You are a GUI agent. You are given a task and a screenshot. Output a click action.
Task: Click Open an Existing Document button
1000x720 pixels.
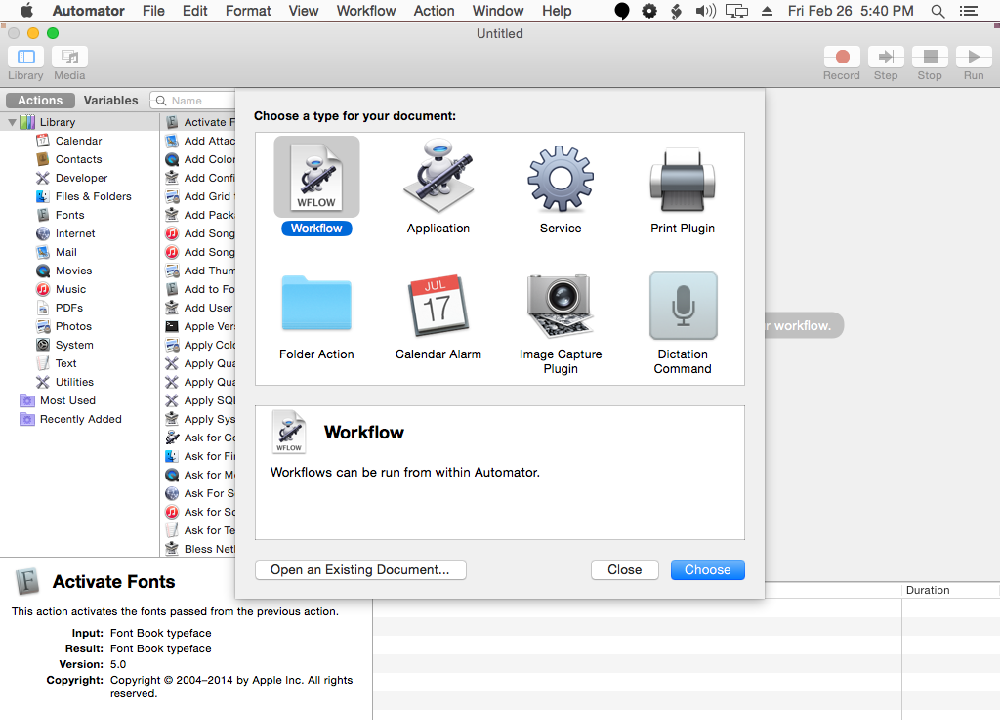click(x=360, y=569)
